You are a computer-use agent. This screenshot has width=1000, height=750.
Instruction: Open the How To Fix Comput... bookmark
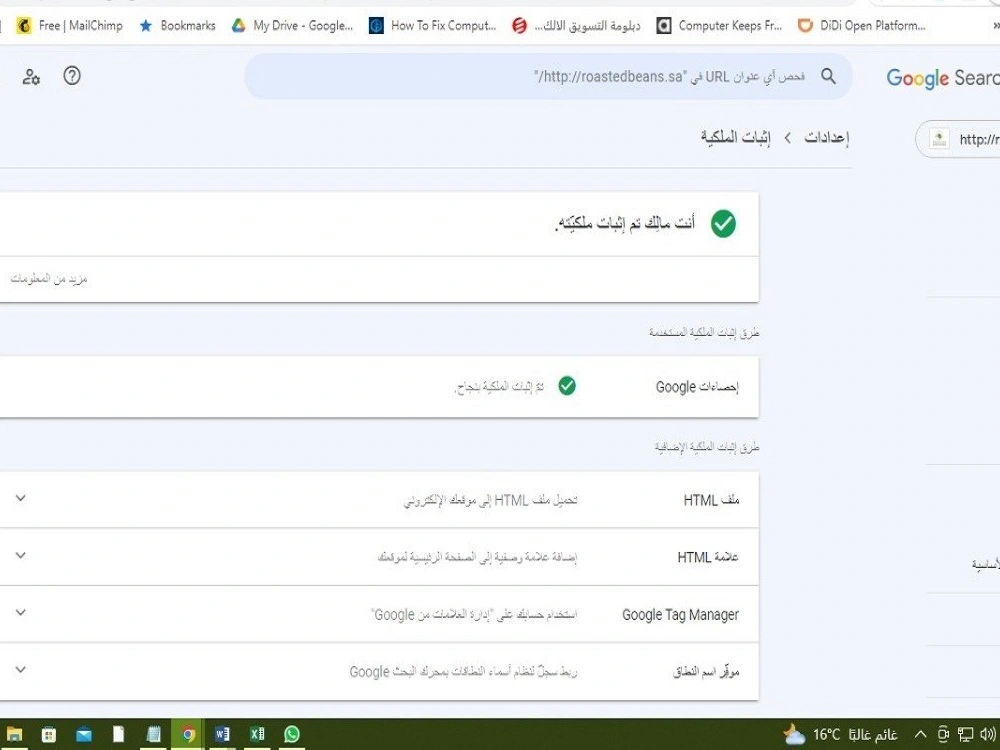[x=432, y=26]
